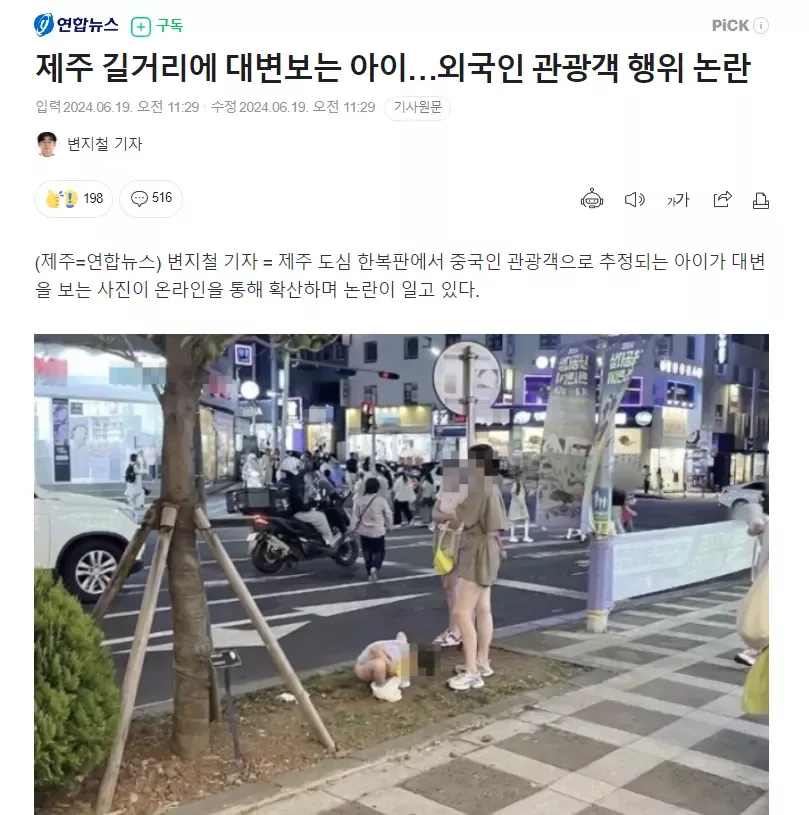
Task: Enlarge the Jeju street article photo
Action: point(401,574)
